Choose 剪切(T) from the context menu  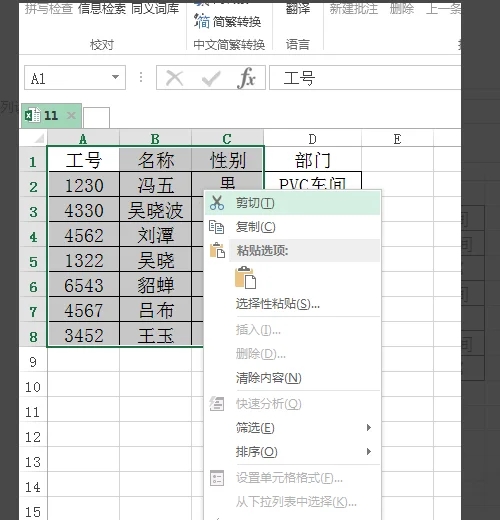292,203
